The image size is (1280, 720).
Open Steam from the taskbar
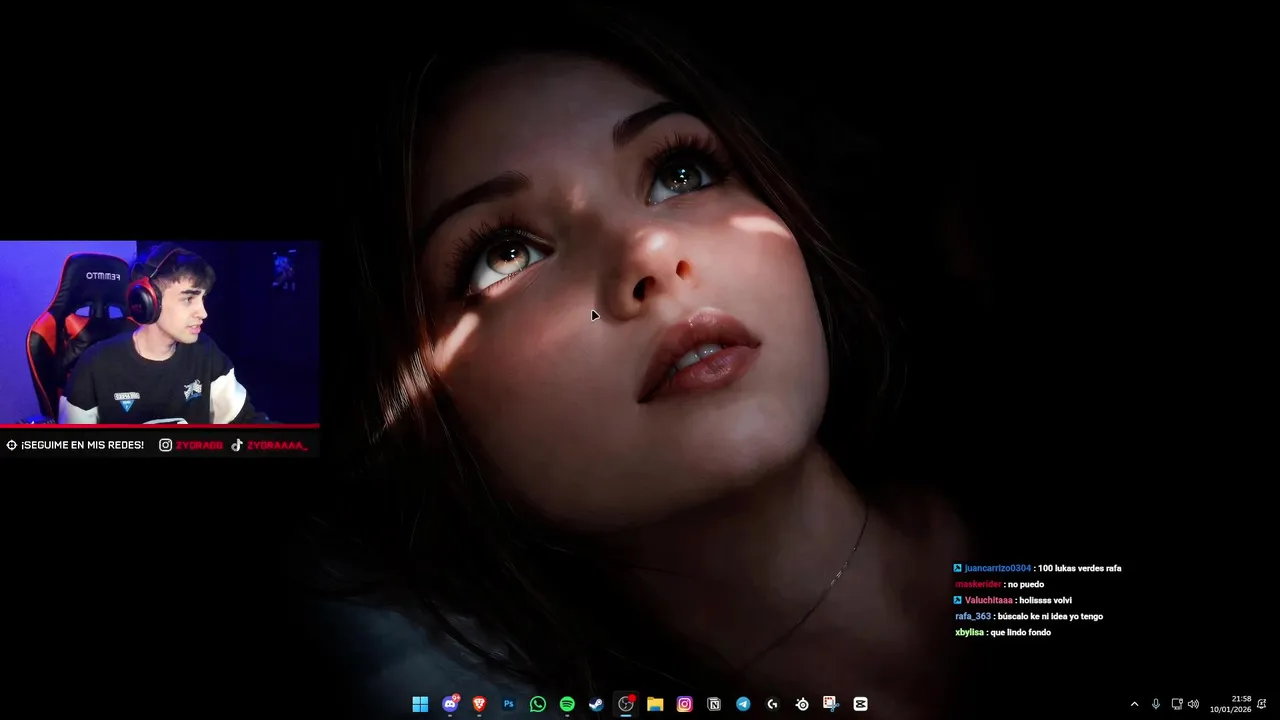(596, 704)
